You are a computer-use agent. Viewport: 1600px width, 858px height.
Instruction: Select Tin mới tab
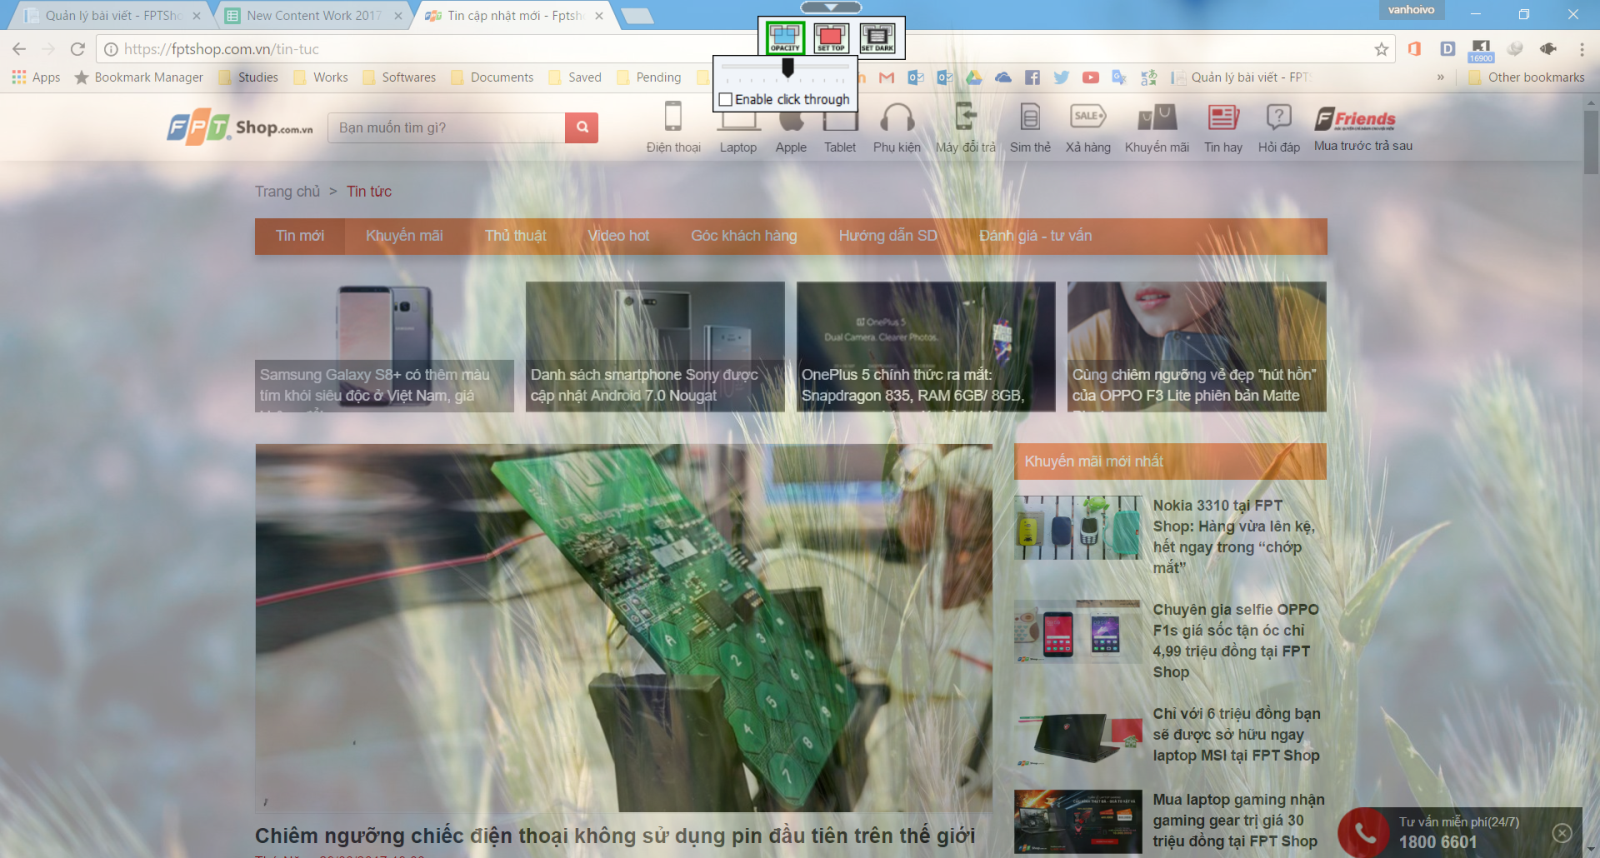300,236
